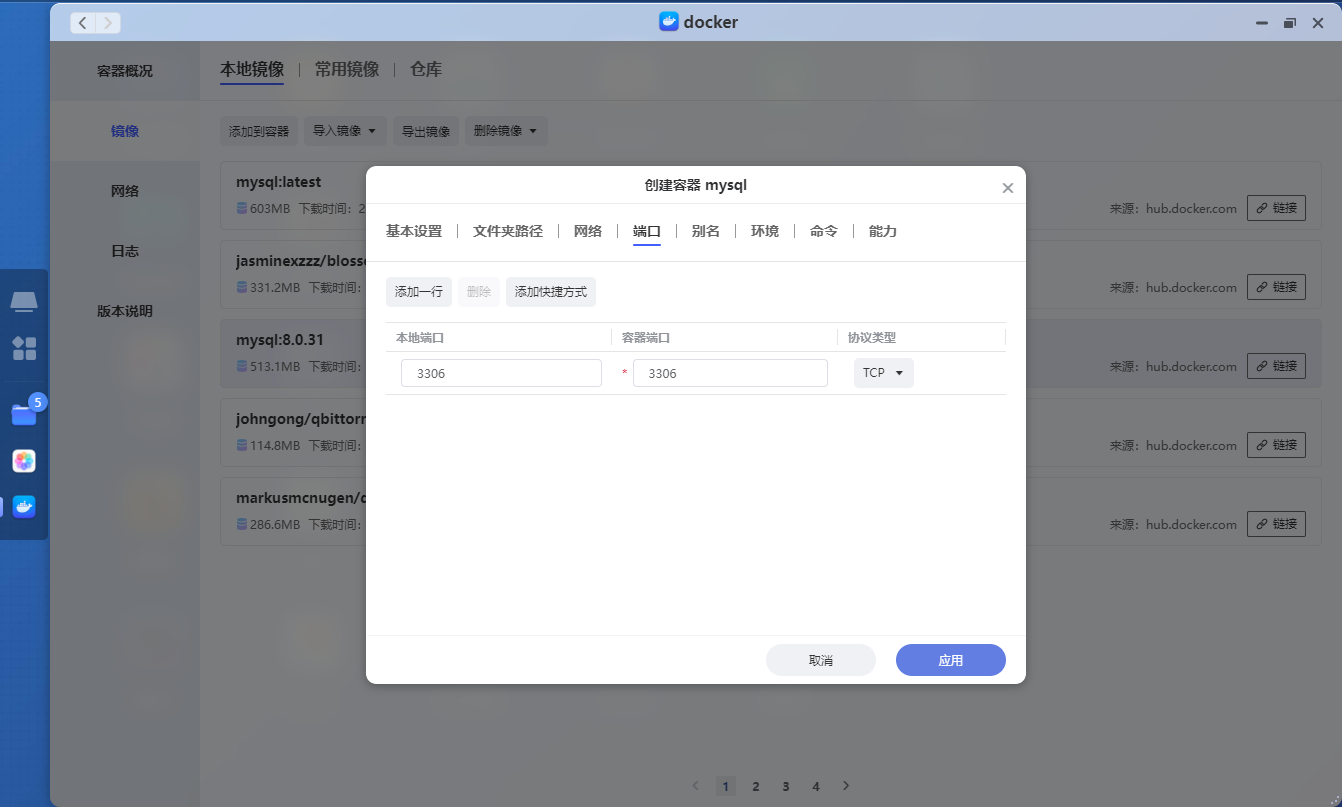1342x807 pixels.
Task: Click the forward navigation arrow icon
Action: 108,22
